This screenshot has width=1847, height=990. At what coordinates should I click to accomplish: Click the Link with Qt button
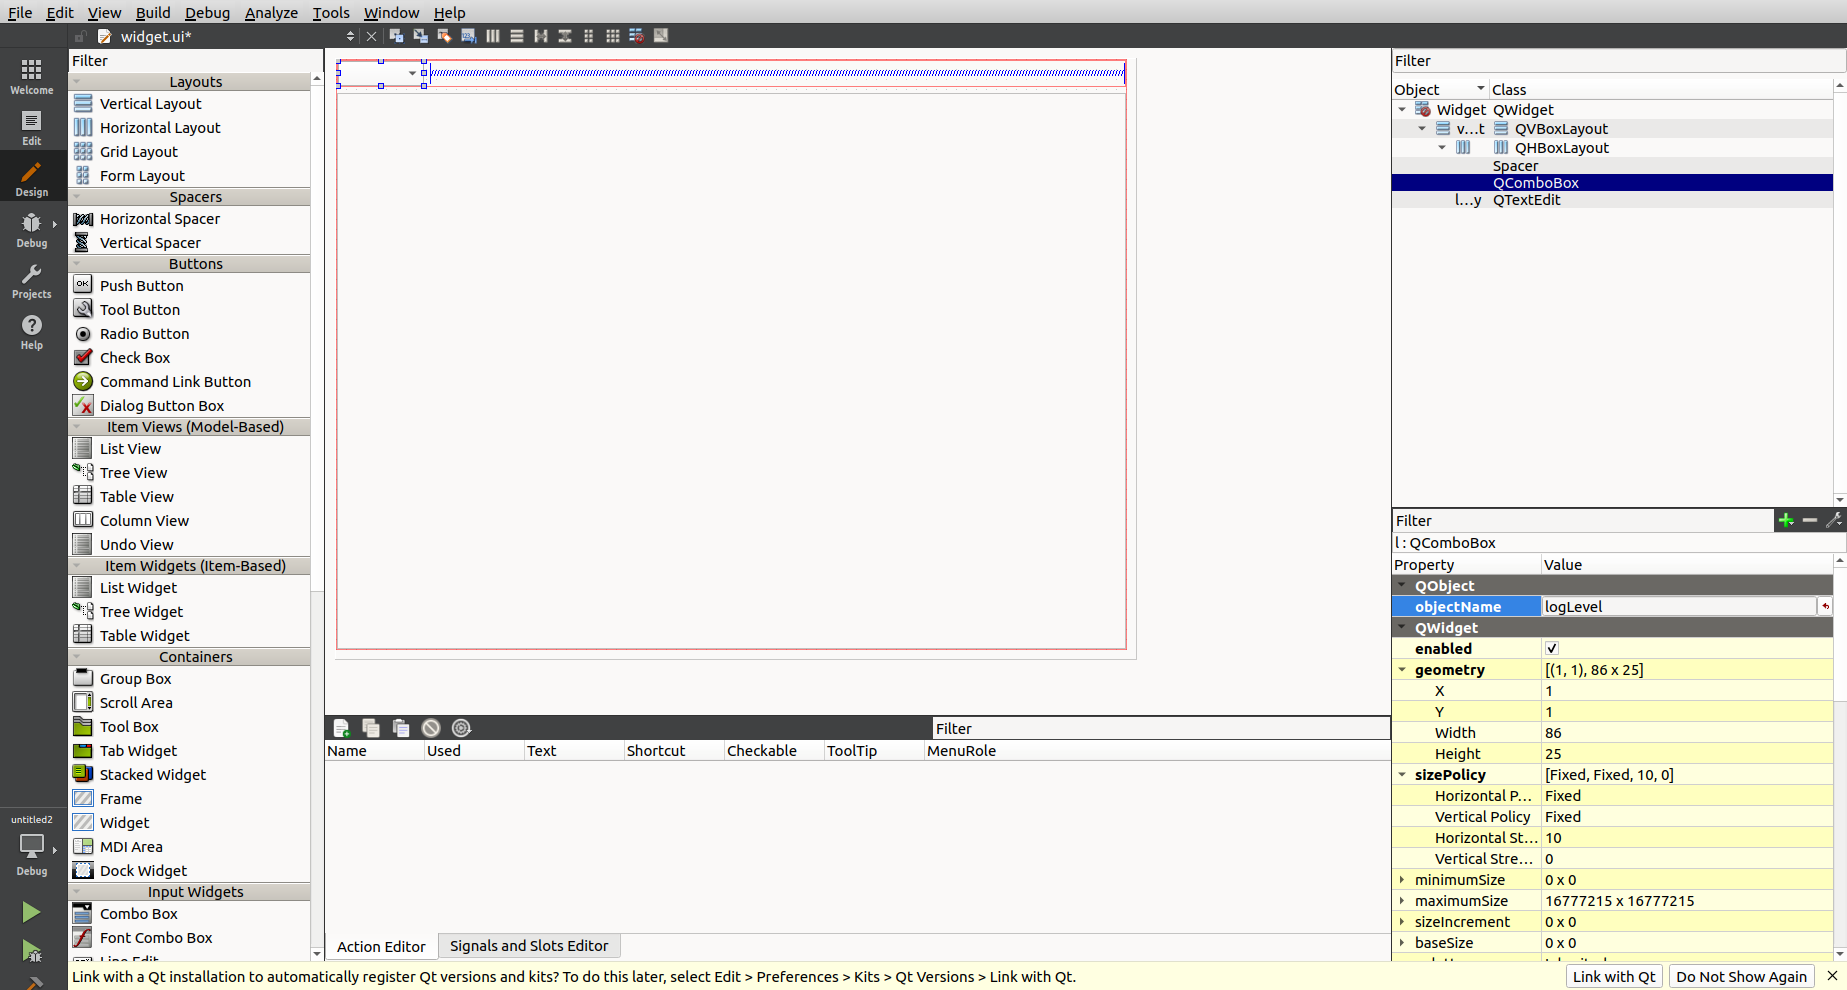pyautogui.click(x=1613, y=977)
